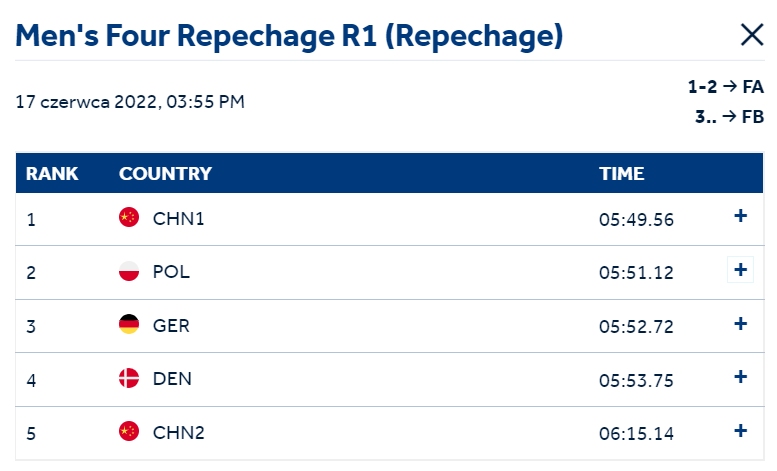Click the POL country label
Screen dimensions: 777x471
pyautogui.click(x=171, y=272)
